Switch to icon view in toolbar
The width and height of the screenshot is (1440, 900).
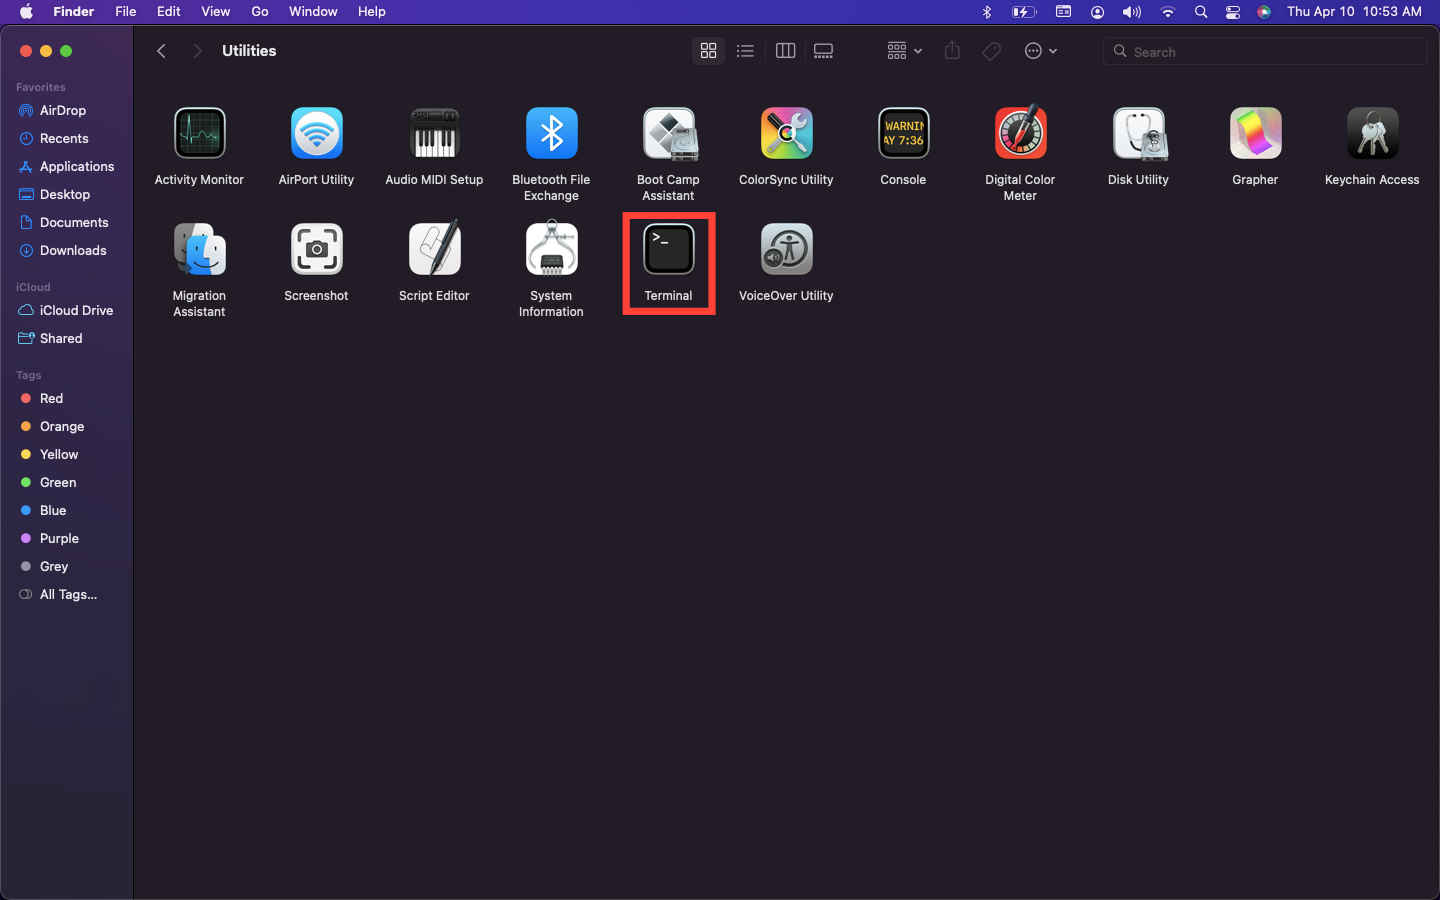click(x=708, y=51)
